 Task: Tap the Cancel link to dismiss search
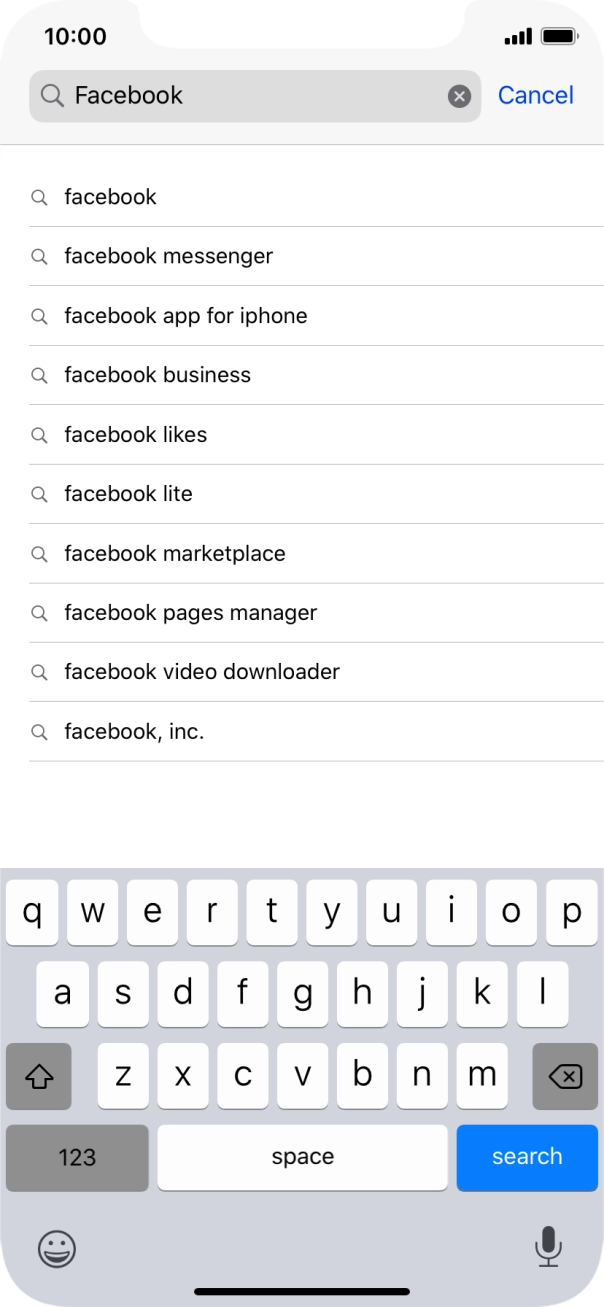536,95
